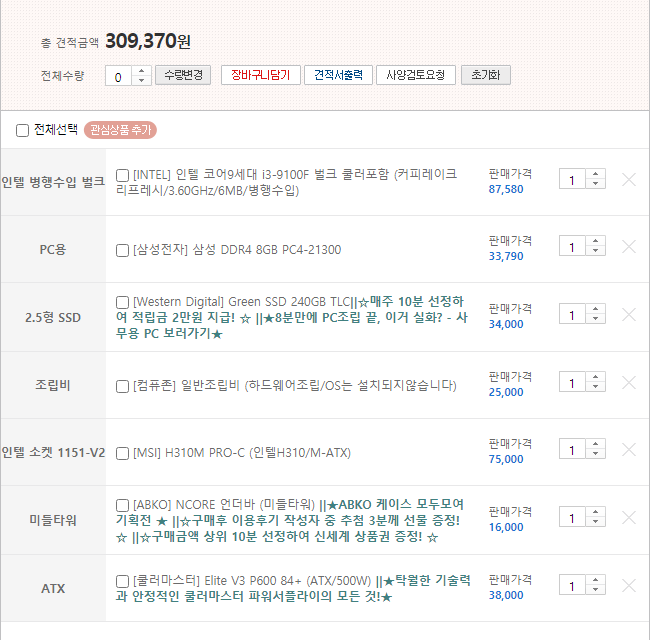This screenshot has height=640, width=650.
Task: Decrease quantity of Samsung DDR4 8GB
Action: tap(596, 250)
